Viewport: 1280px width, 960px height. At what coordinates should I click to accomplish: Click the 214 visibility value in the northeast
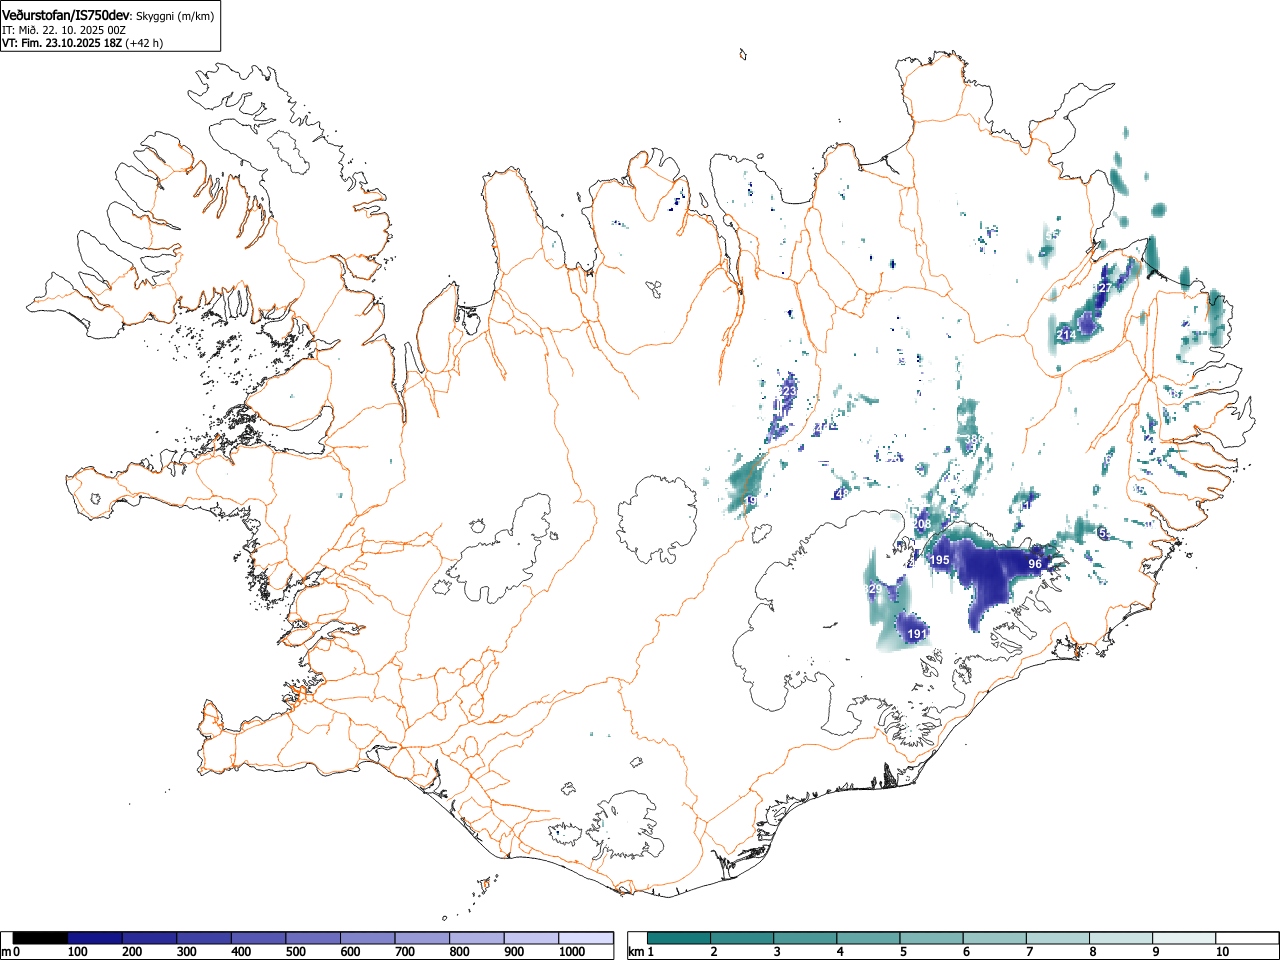point(1066,334)
